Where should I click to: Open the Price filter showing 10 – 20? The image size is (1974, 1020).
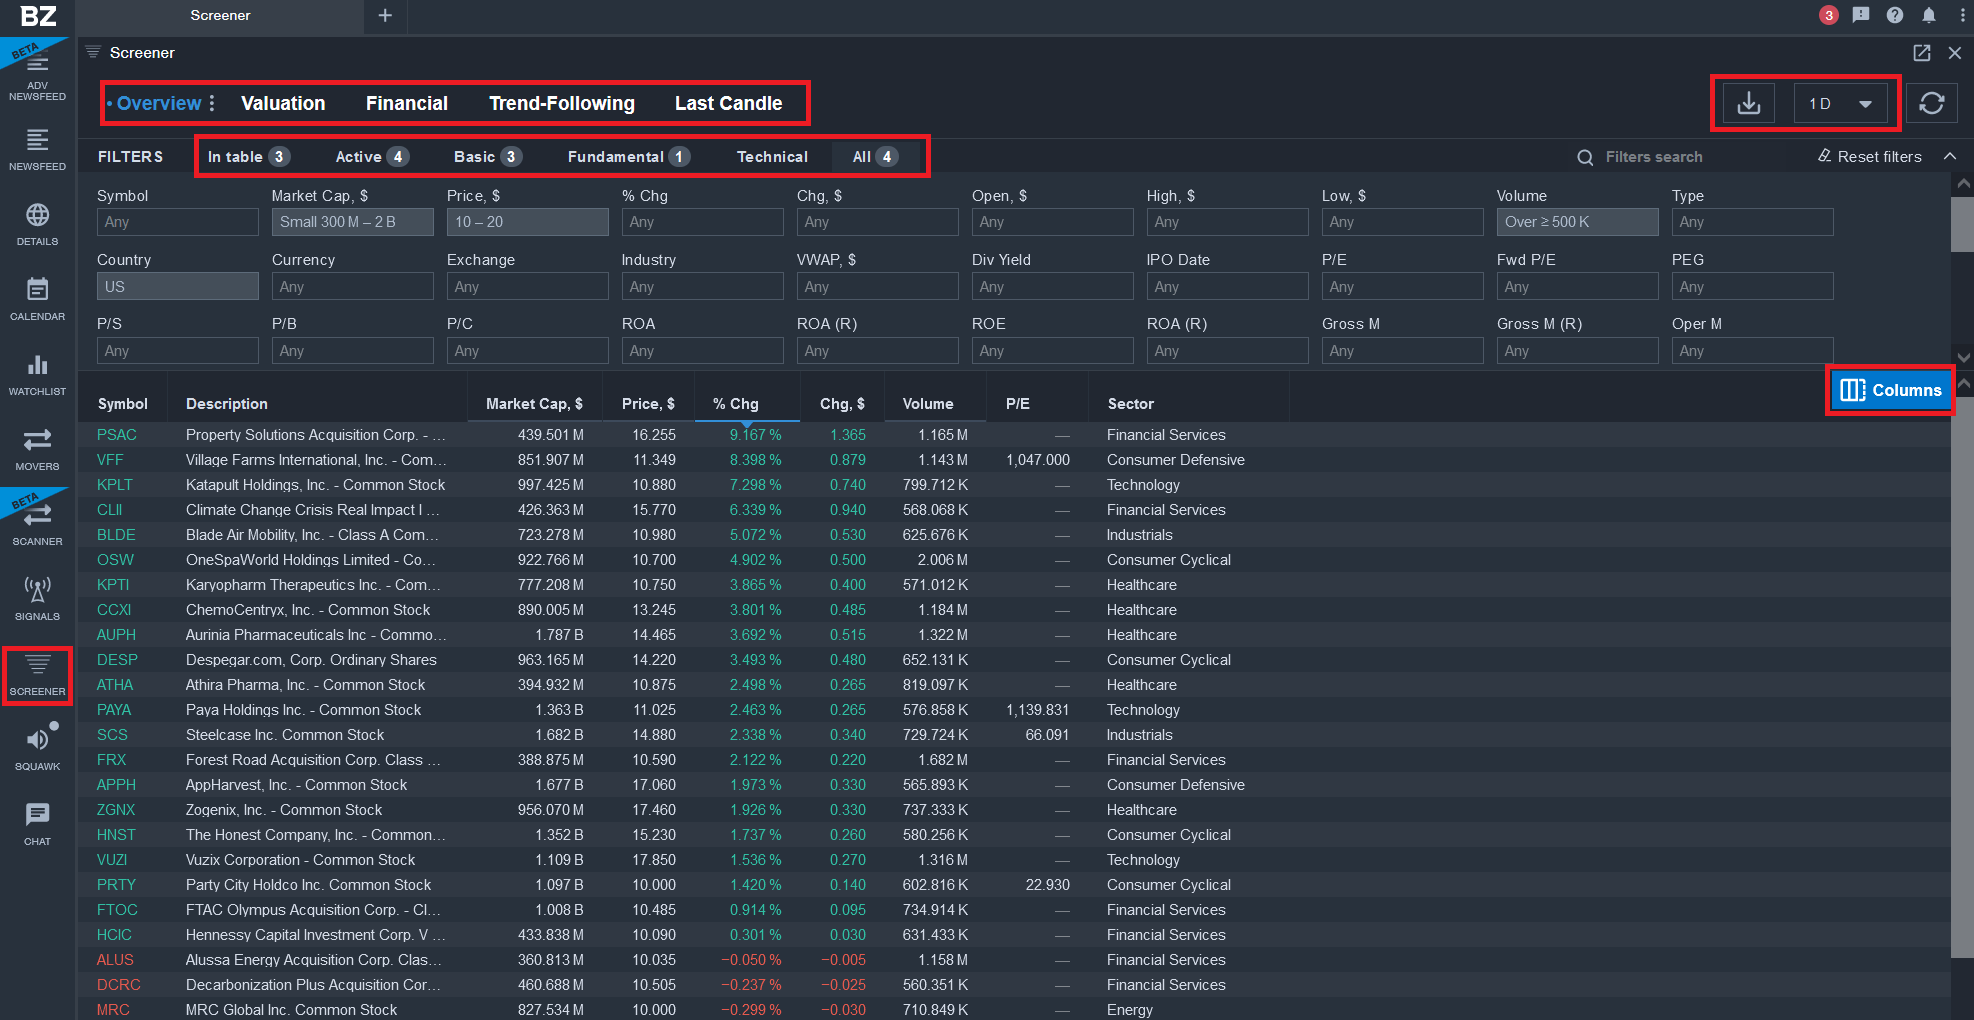pyautogui.click(x=527, y=222)
